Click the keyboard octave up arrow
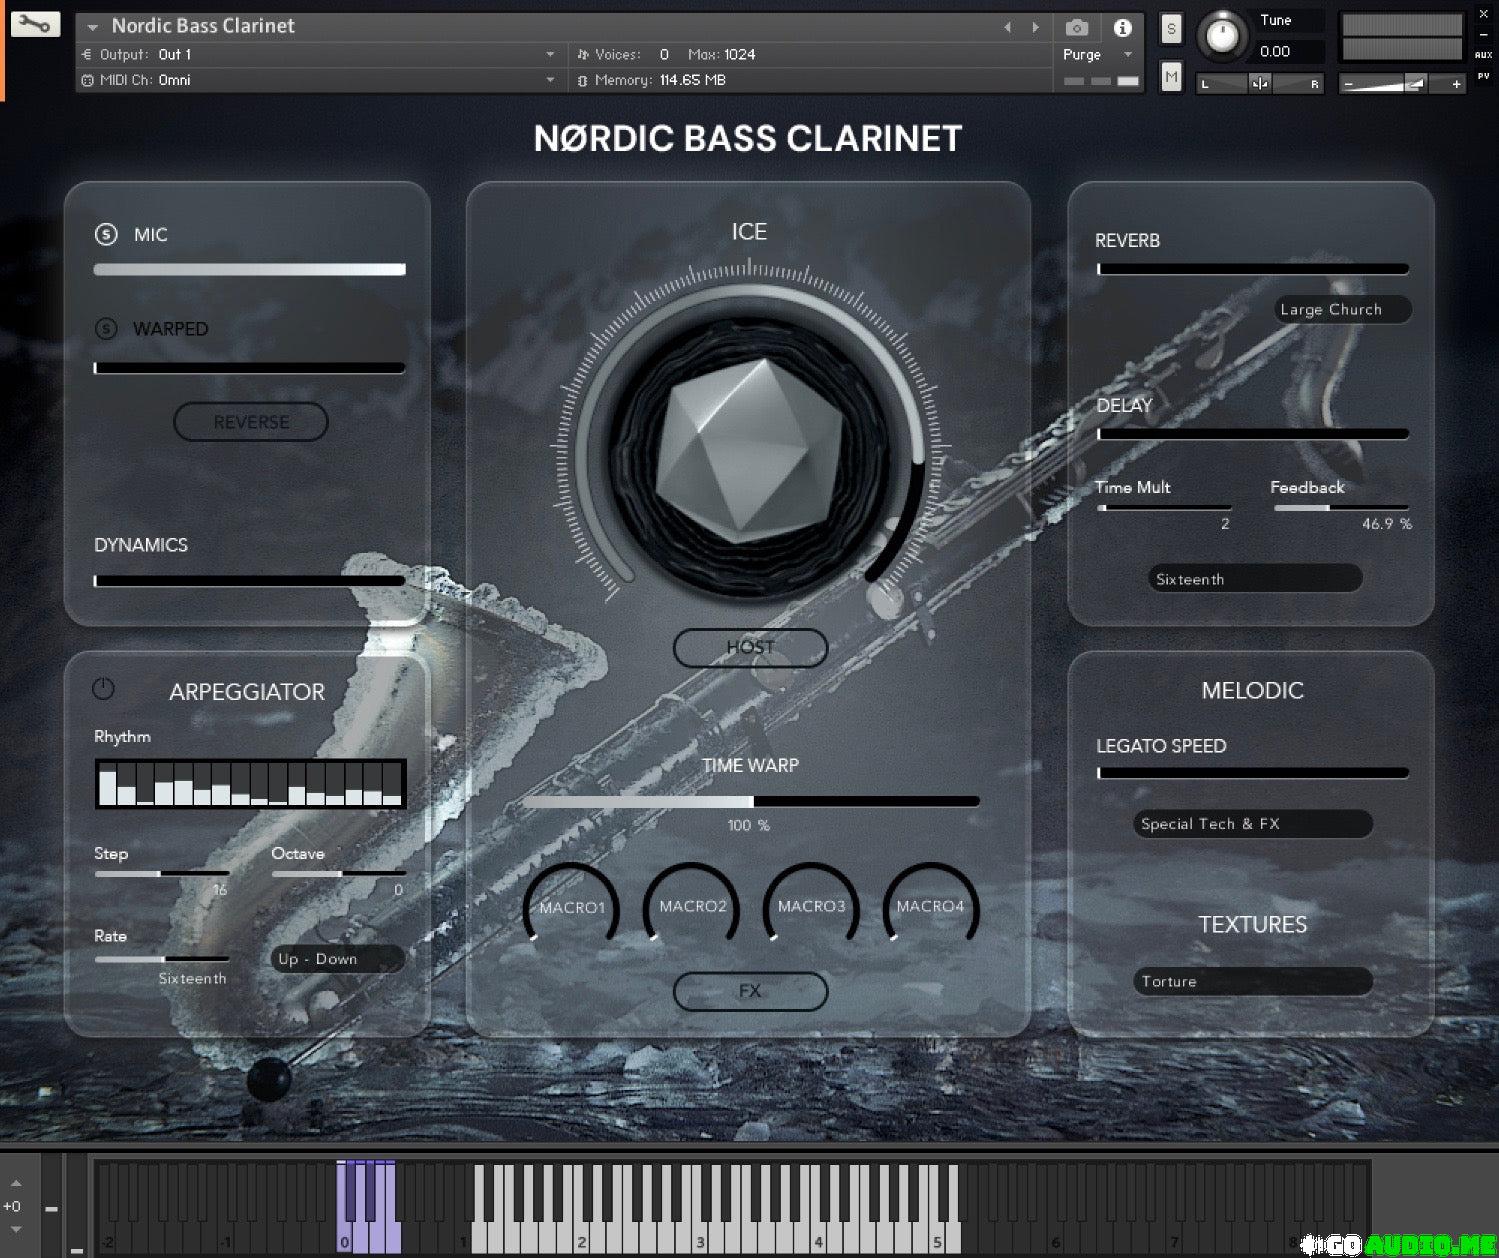 pos(15,1184)
